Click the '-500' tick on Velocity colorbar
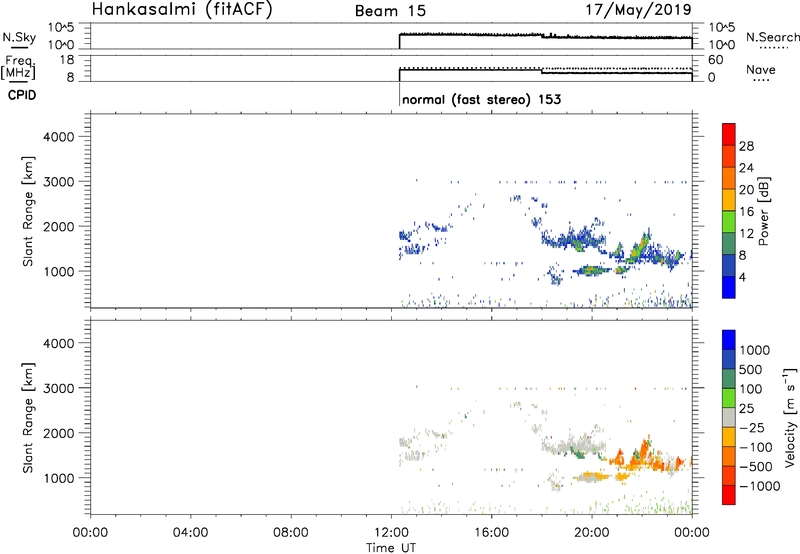This screenshot has width=800, height=554. (756, 466)
